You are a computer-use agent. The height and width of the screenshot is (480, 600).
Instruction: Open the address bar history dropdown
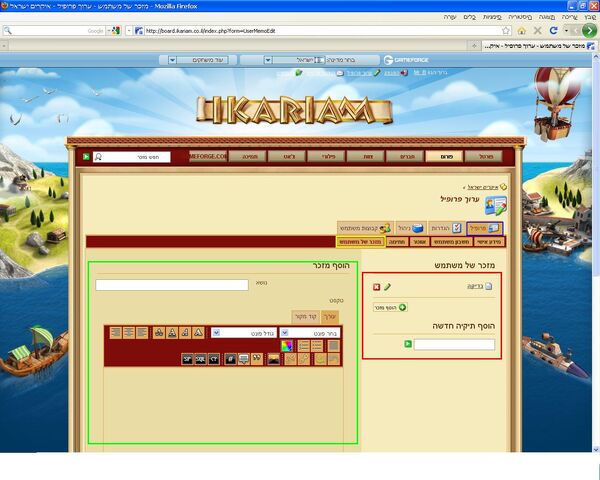pos(129,31)
